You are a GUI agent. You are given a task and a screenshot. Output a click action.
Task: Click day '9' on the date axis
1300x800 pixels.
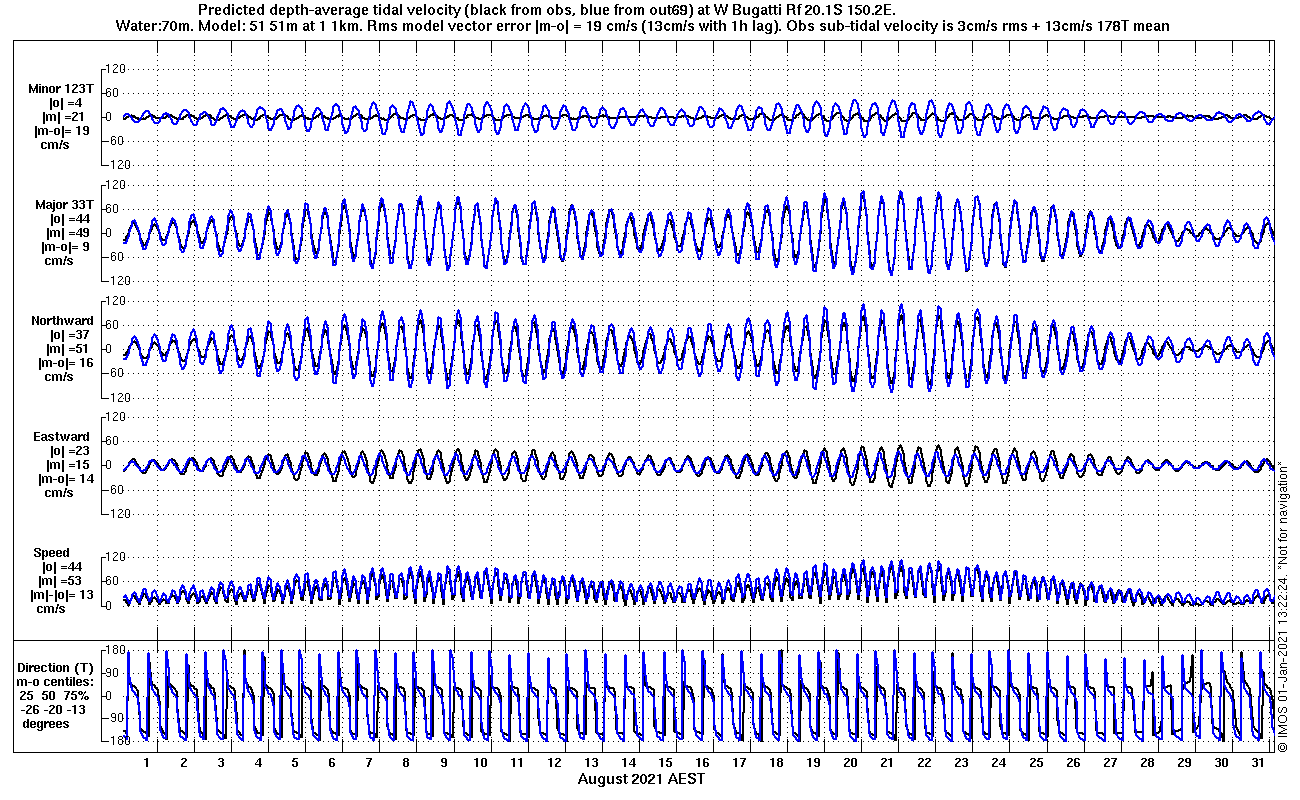[443, 763]
